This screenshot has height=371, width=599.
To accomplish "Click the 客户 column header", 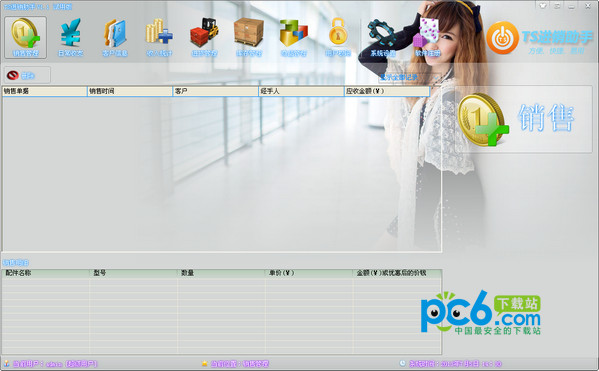I will (x=216, y=91).
